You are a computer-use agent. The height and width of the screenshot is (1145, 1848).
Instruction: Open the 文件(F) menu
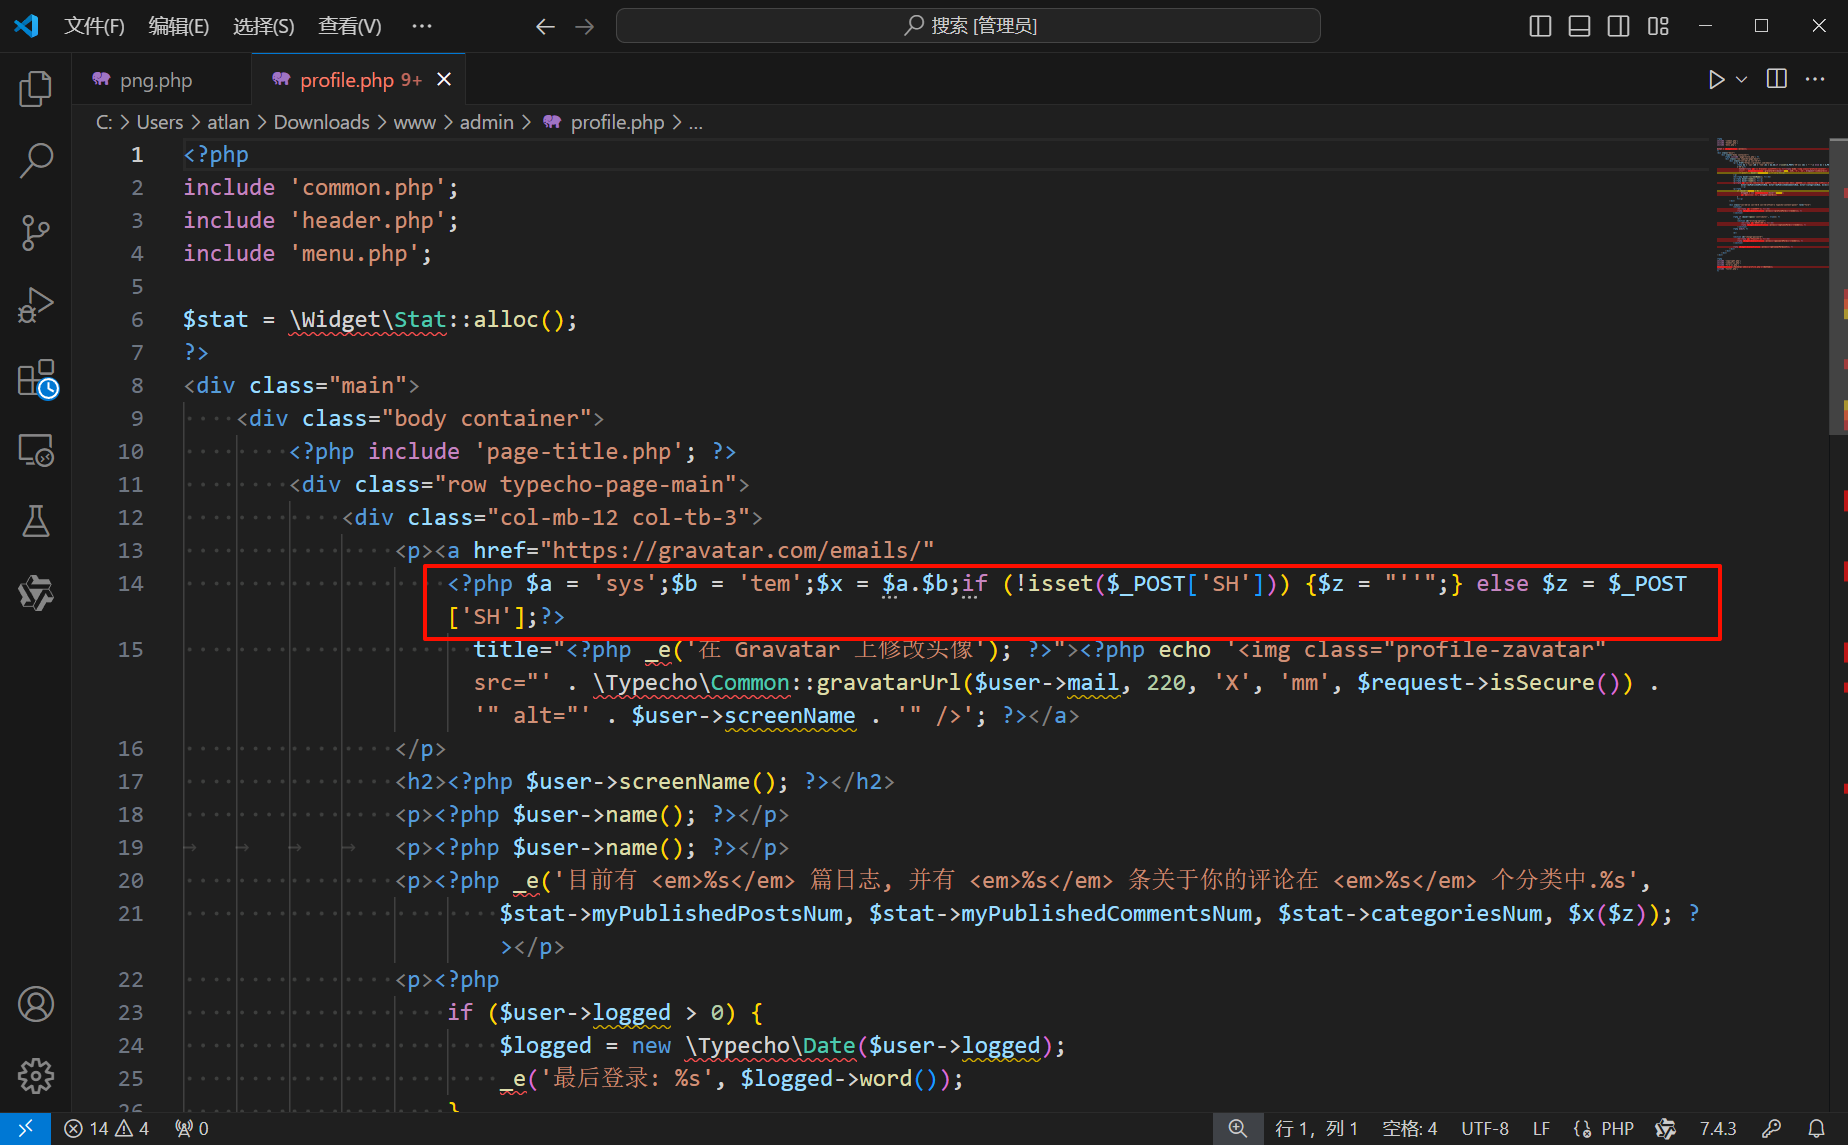coord(94,26)
